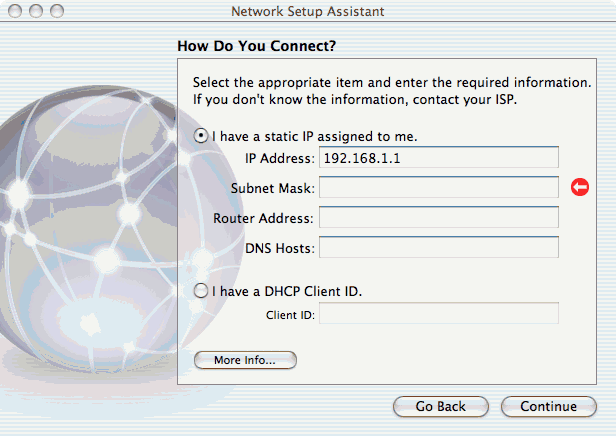Focus the IP Address field containing 192.168.1.1

(x=439, y=158)
